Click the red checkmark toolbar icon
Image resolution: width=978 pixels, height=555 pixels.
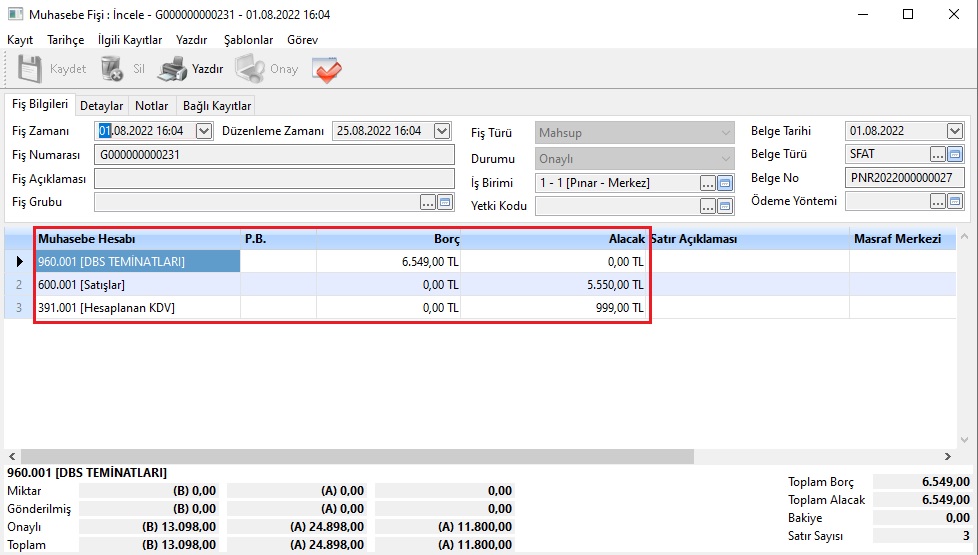click(326, 70)
